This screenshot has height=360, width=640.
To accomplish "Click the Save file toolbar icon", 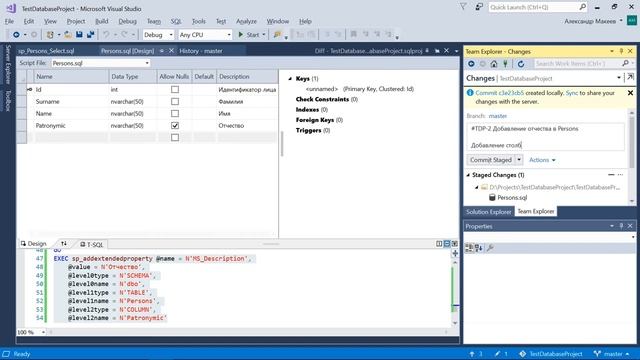I will point(79,35).
